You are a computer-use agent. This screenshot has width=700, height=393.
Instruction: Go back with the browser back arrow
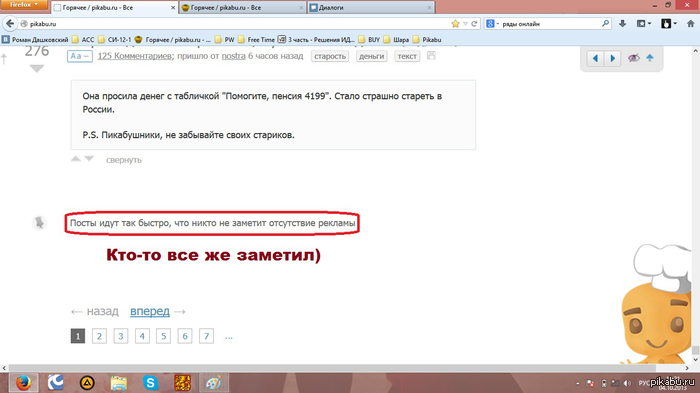point(10,24)
